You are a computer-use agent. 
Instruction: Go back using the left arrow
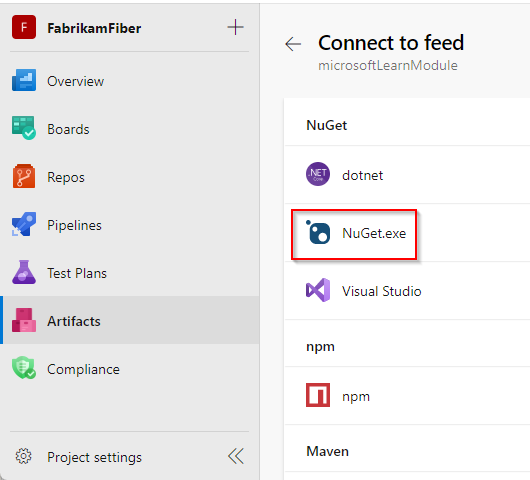293,44
